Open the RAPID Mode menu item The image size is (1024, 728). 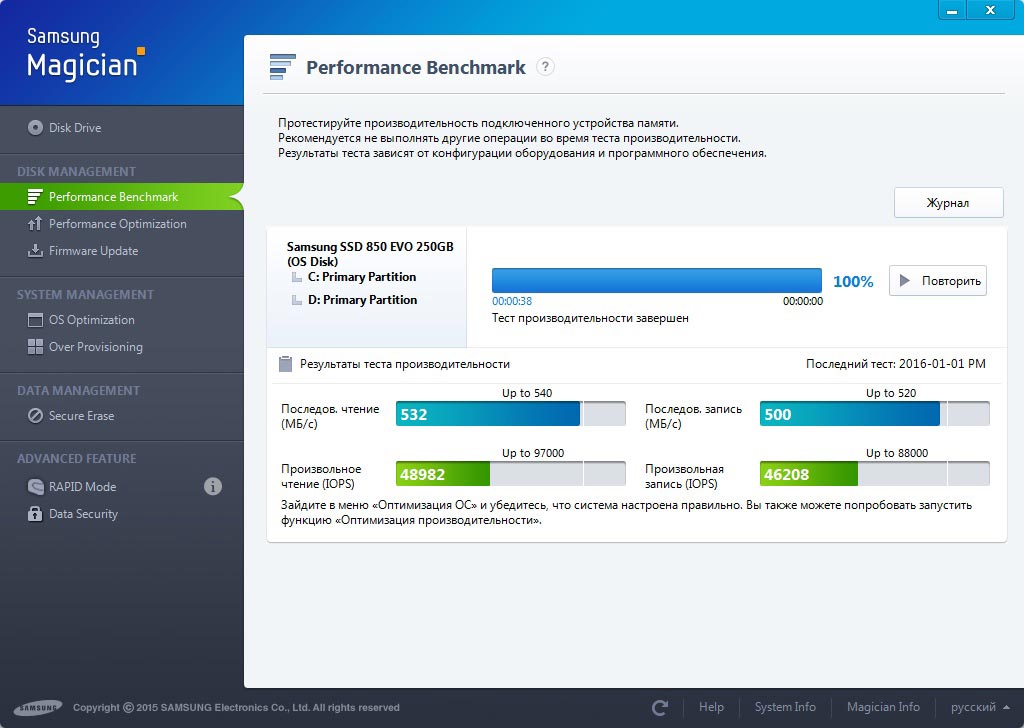click(x=82, y=487)
